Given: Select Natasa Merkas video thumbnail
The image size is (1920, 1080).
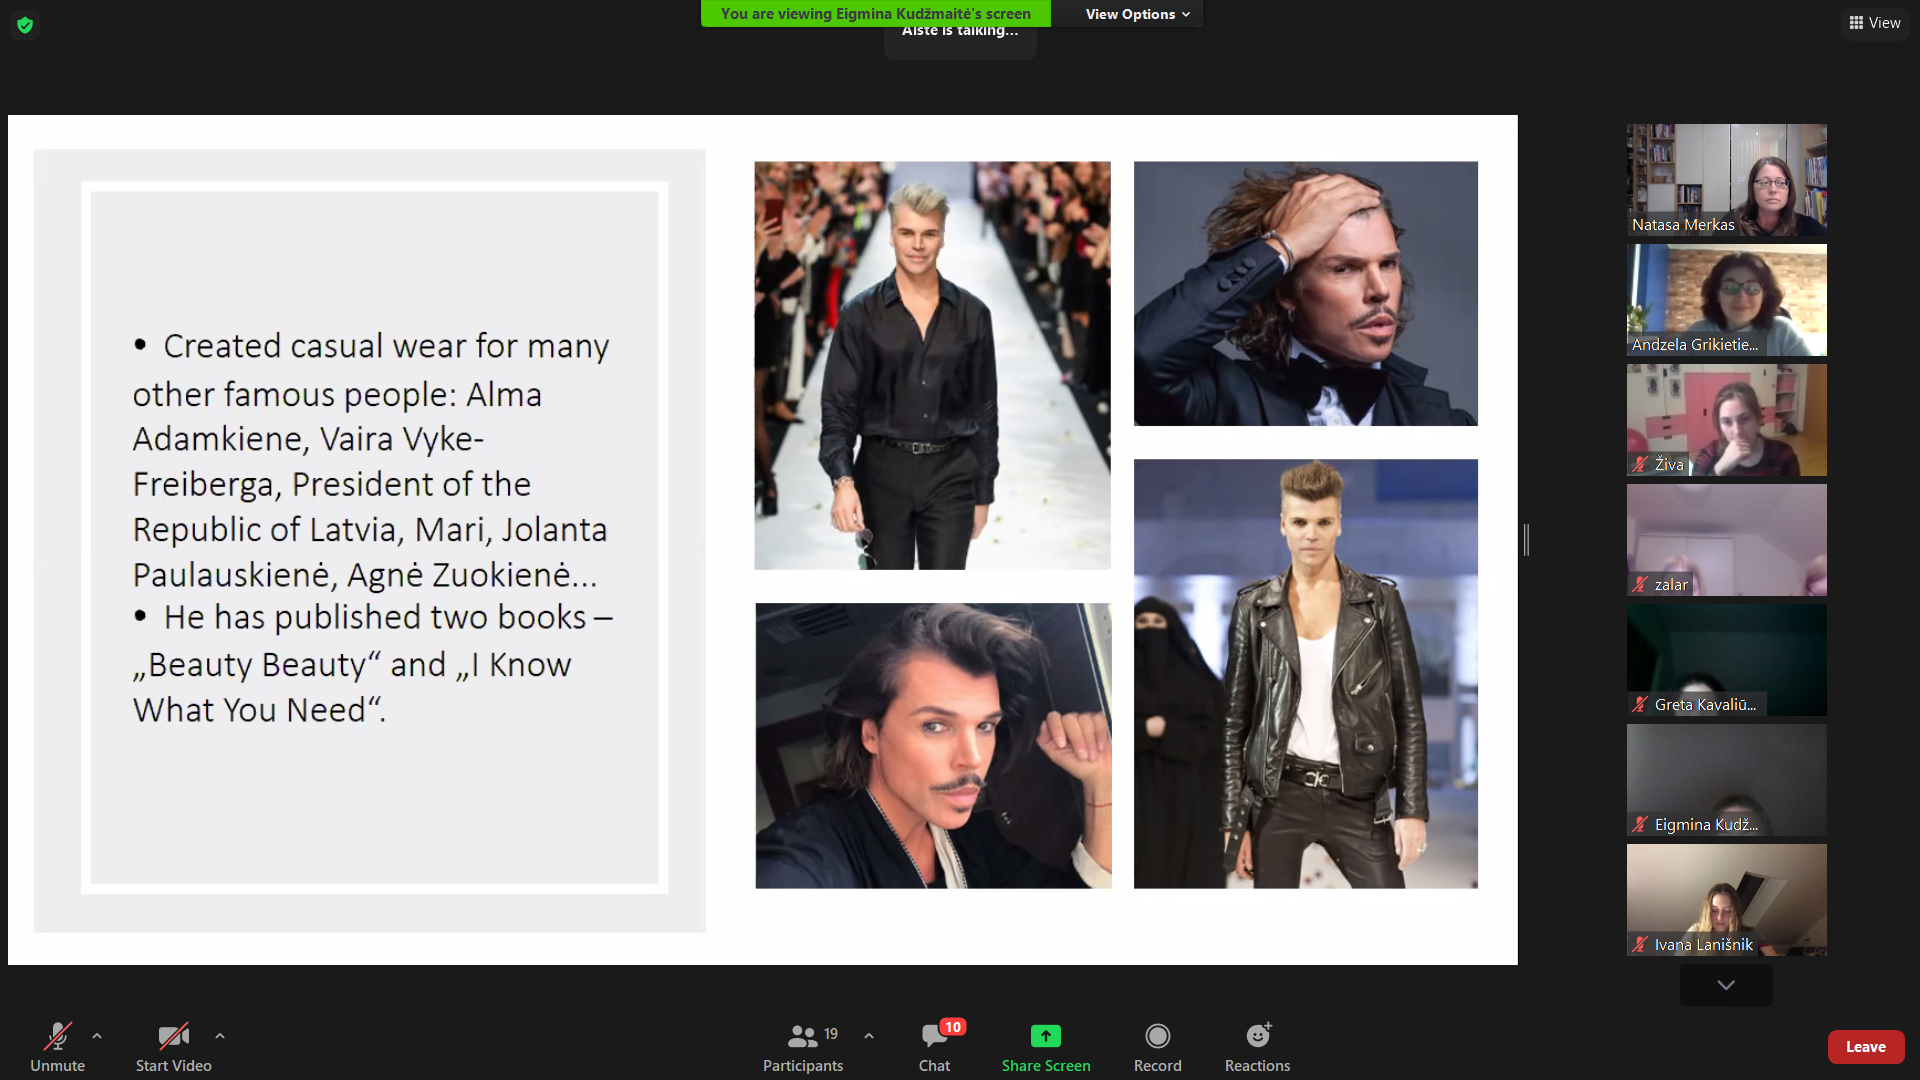Looking at the screenshot, I should tap(1726, 180).
